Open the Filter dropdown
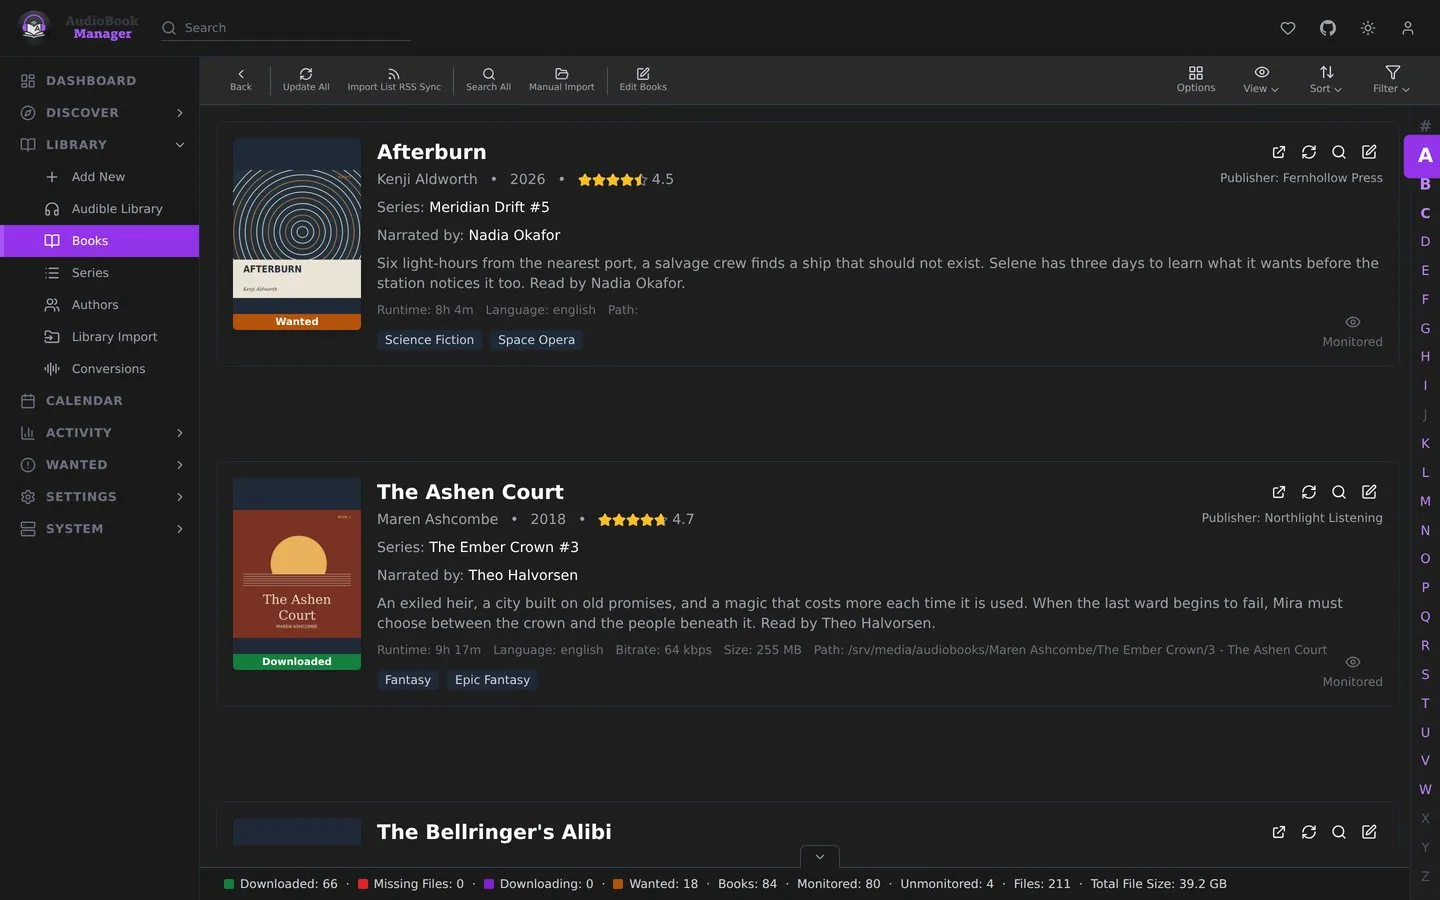The image size is (1440, 900). pos(1392,80)
